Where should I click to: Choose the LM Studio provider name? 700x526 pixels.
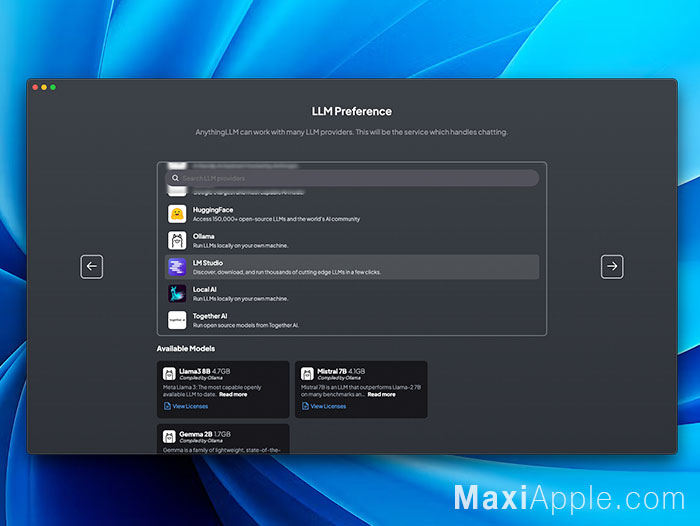click(208, 263)
